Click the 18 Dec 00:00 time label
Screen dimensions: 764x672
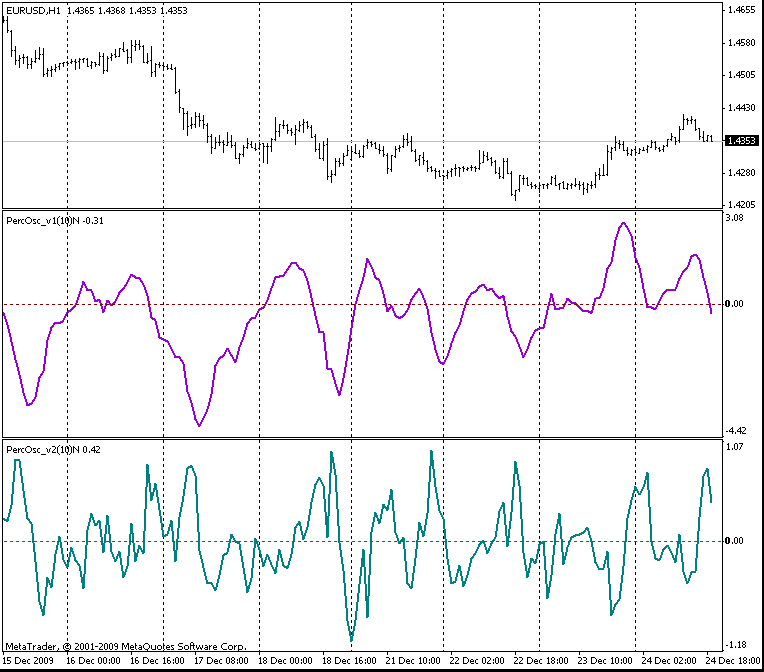pos(285,661)
